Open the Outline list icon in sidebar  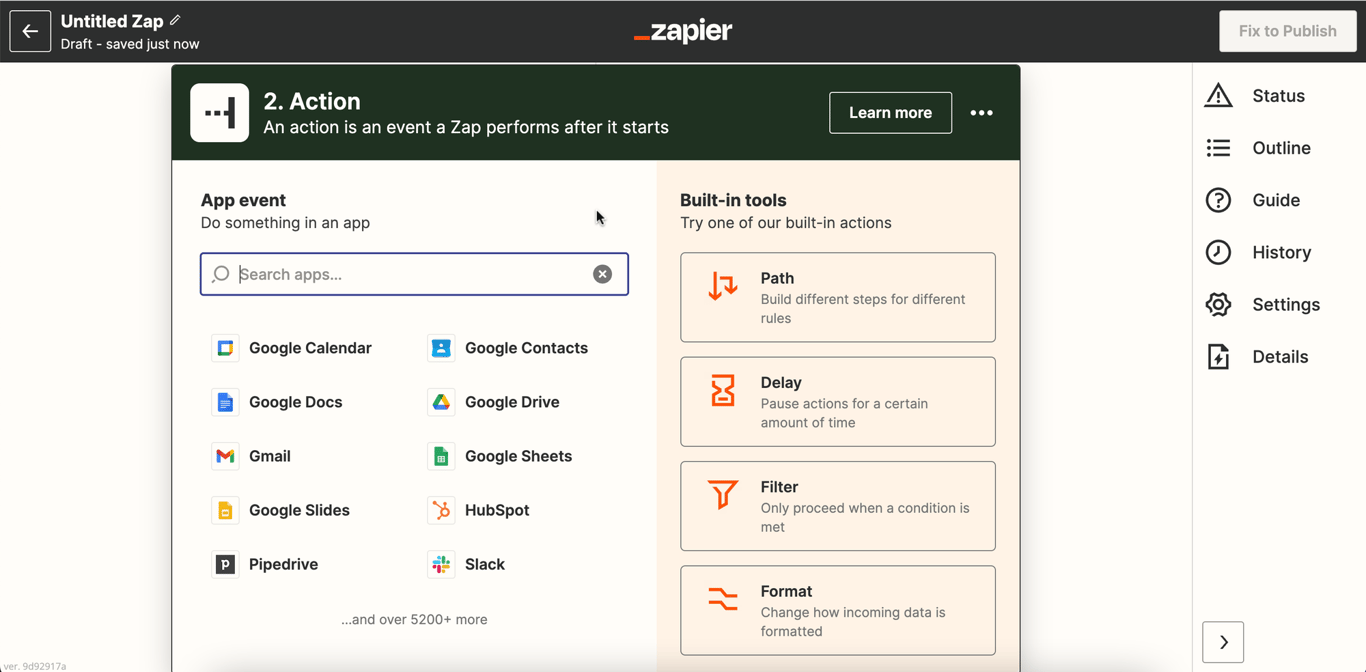point(1218,148)
